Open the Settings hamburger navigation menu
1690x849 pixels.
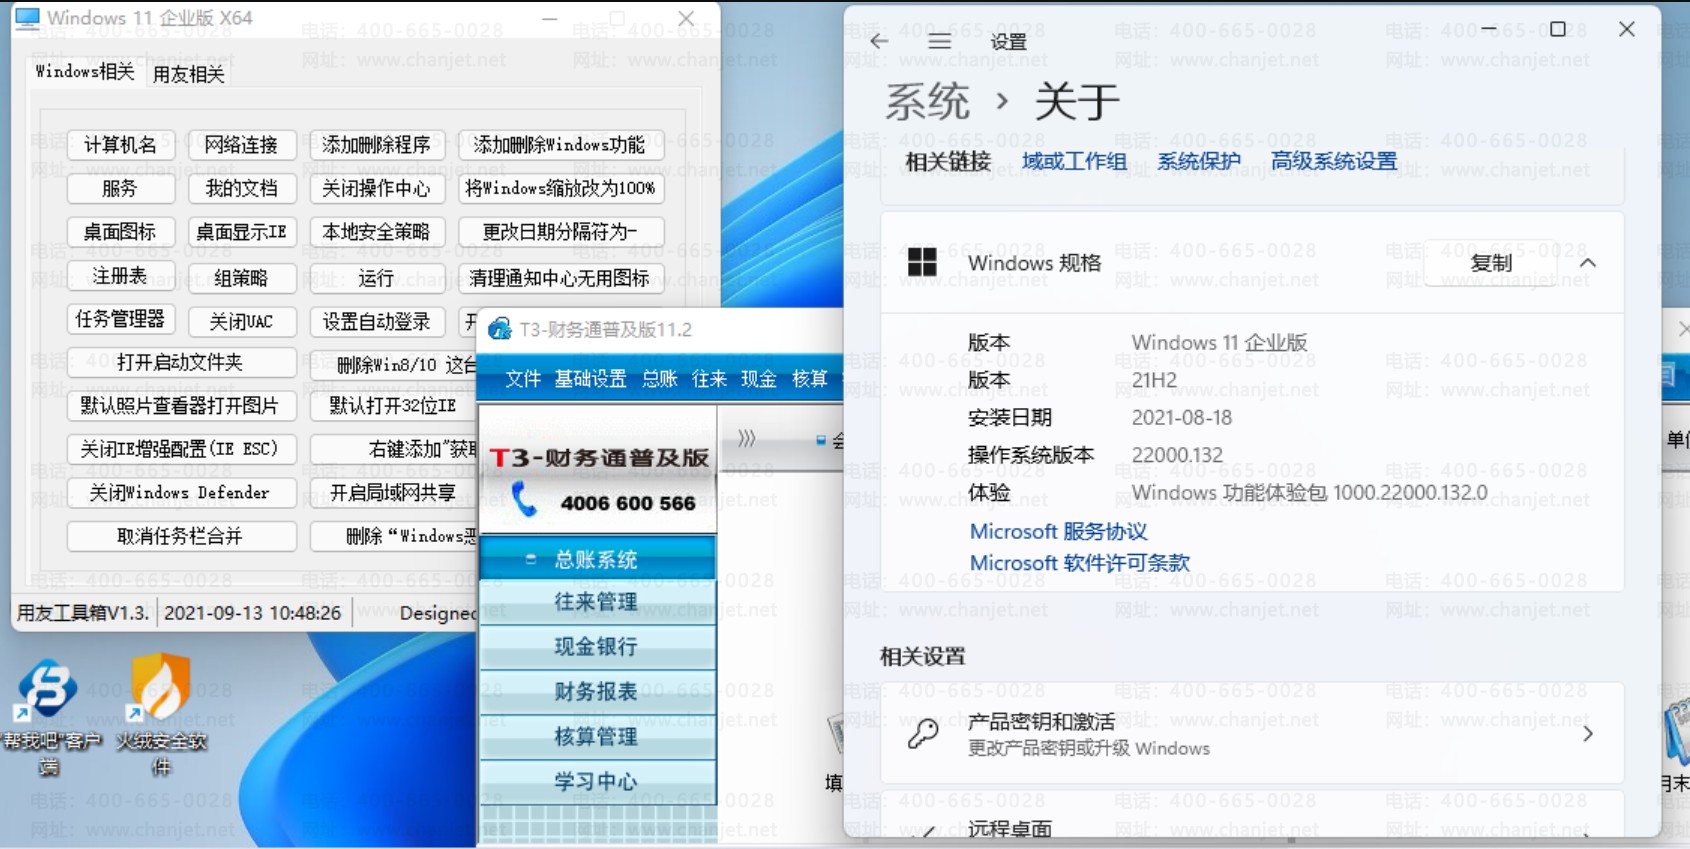(x=939, y=41)
